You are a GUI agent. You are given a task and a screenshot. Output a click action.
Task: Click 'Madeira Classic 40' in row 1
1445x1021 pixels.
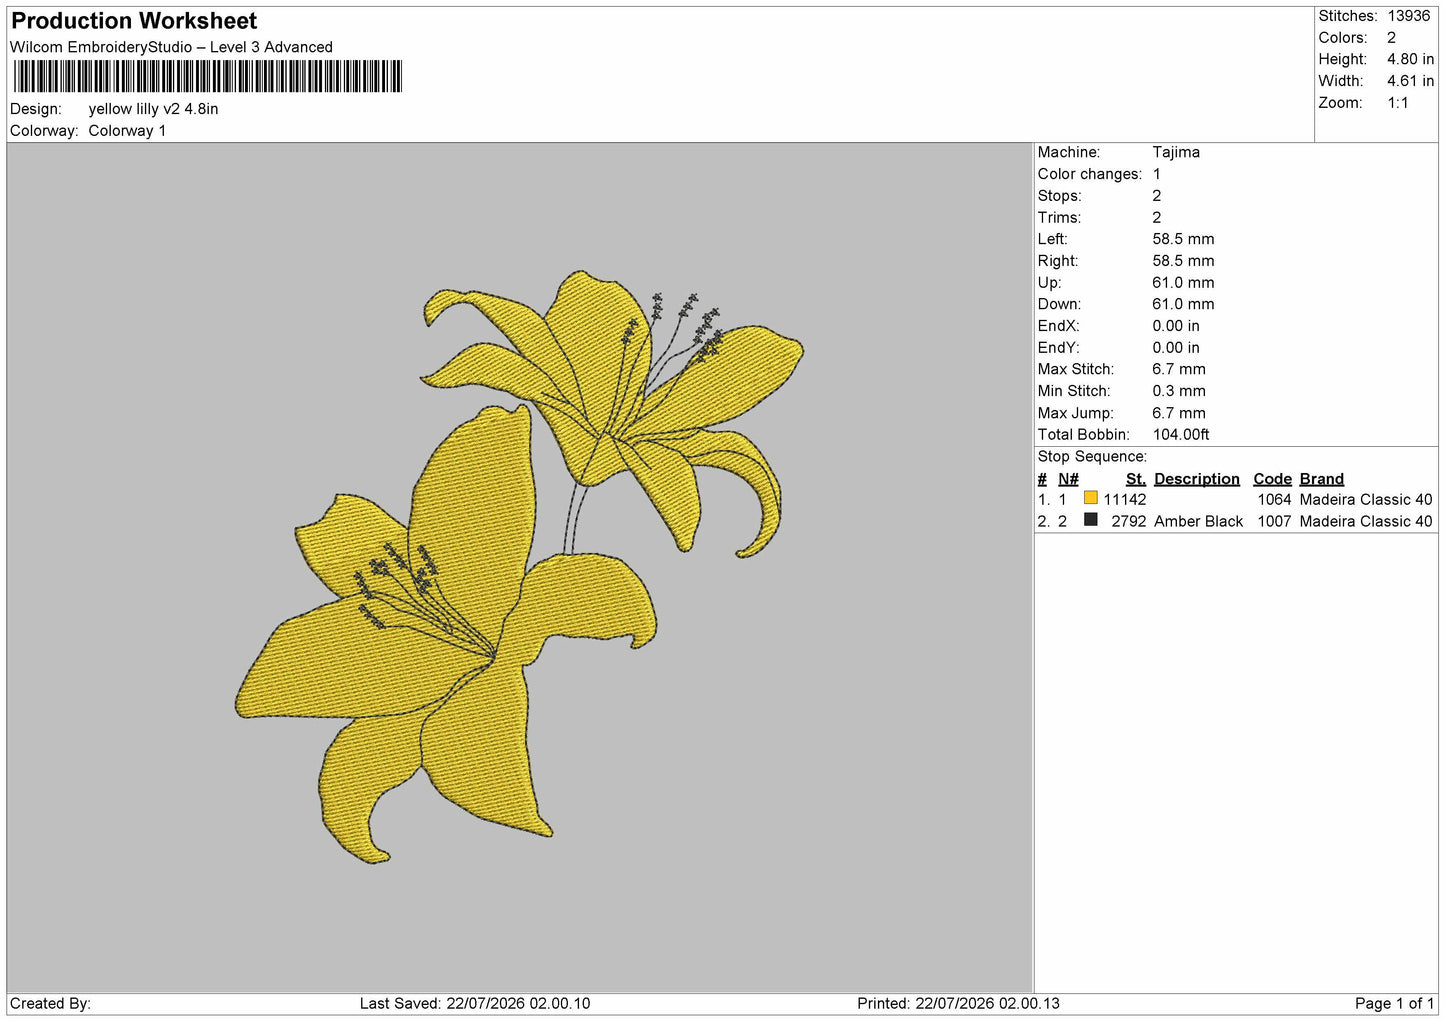click(1365, 500)
